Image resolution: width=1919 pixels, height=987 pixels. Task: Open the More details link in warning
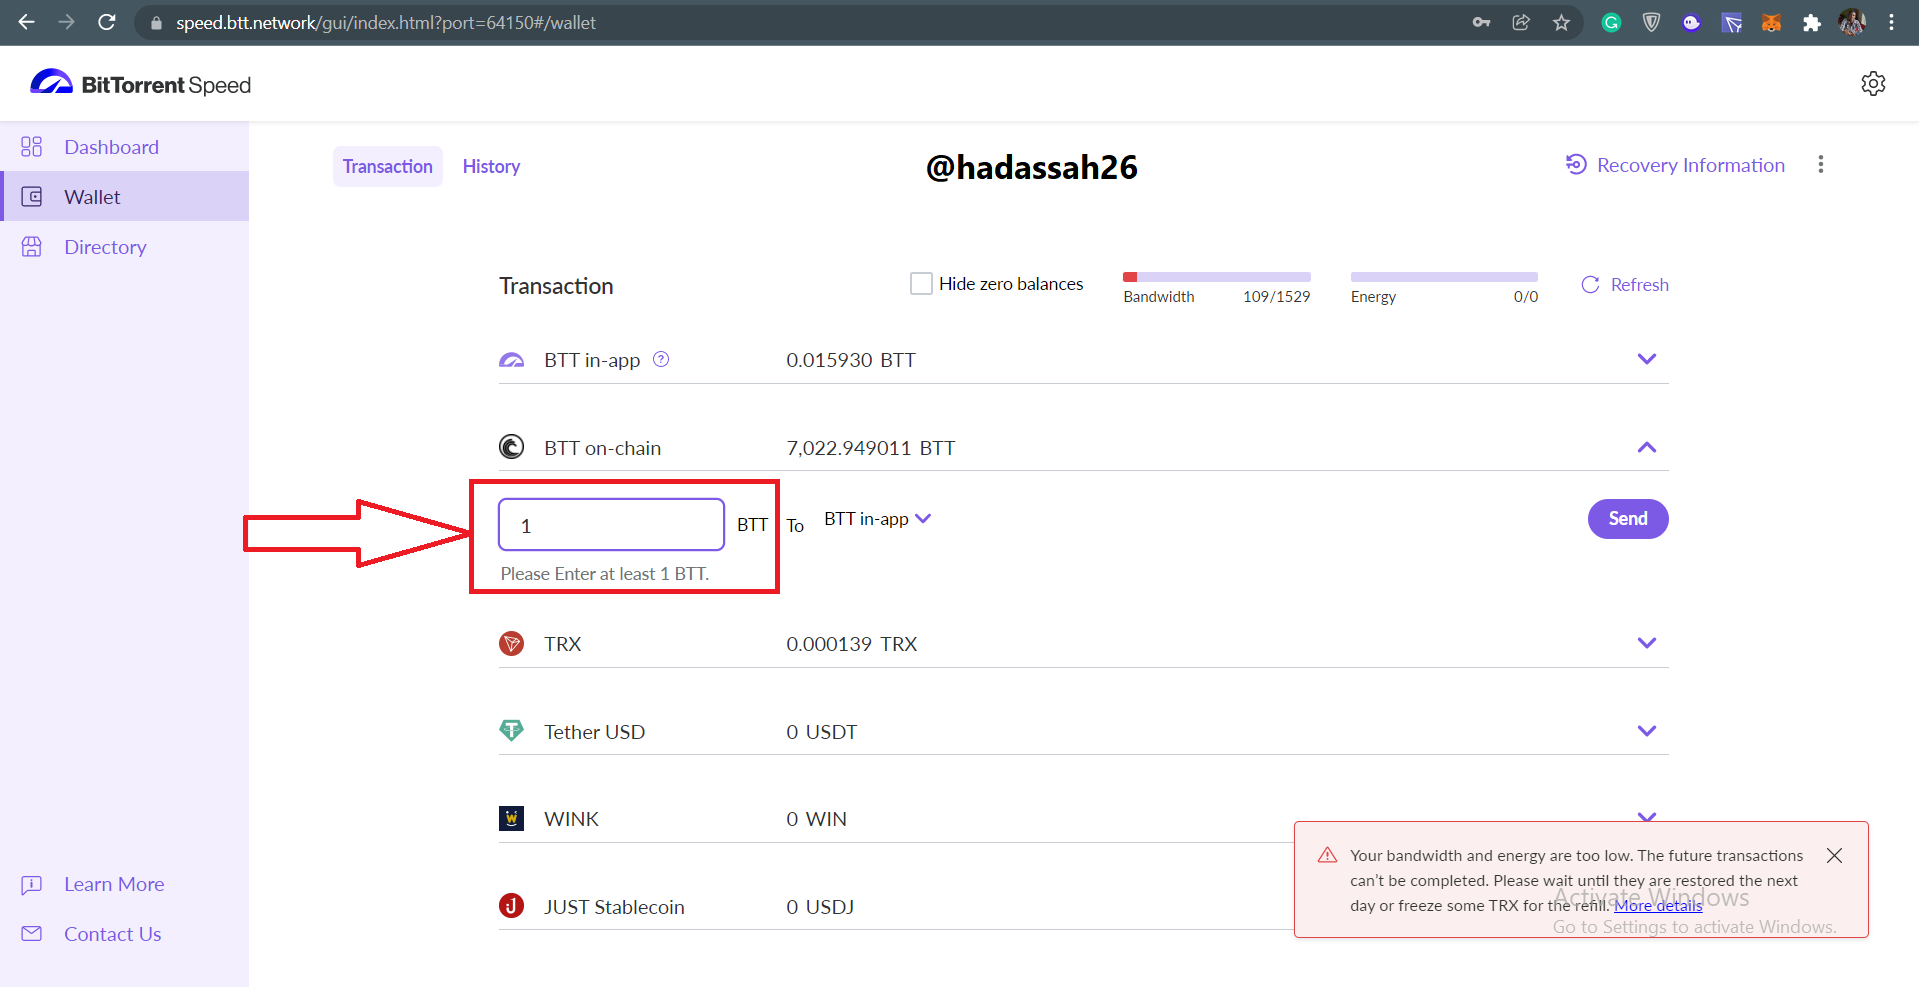[1658, 906]
